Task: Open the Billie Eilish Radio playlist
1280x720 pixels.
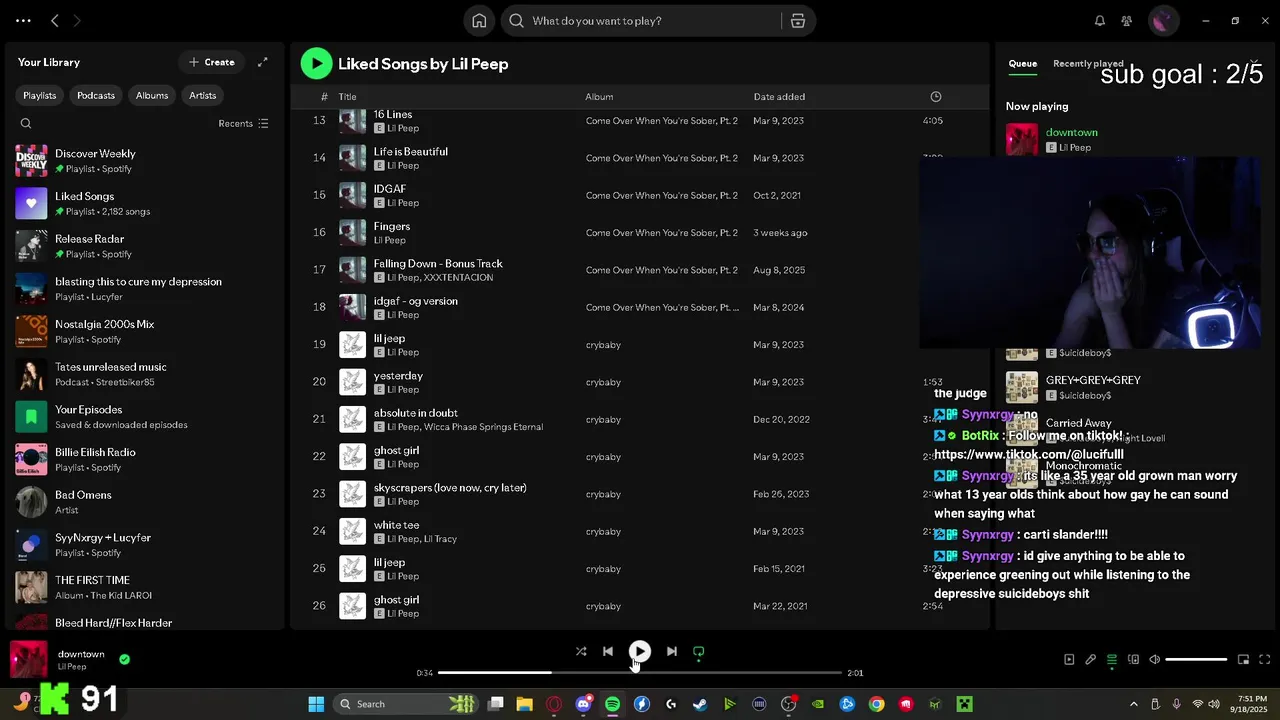Action: [x=145, y=459]
